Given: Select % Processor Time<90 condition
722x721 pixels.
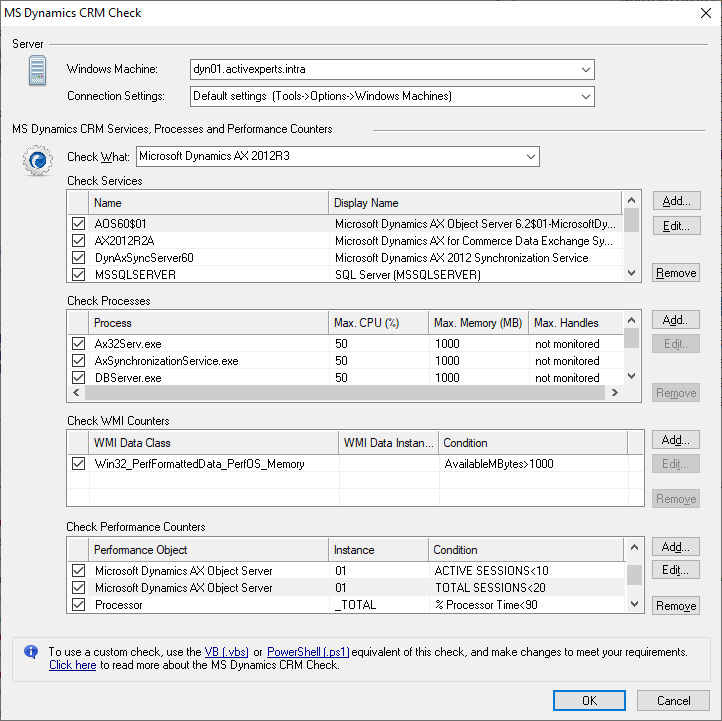Looking at the screenshot, I should pyautogui.click(x=486, y=605).
